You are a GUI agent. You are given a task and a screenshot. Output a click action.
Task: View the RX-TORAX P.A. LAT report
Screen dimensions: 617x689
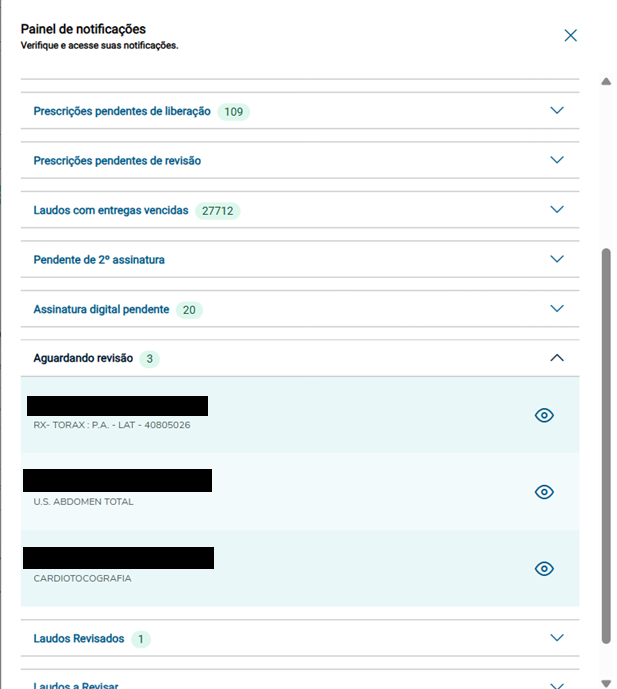[544, 415]
